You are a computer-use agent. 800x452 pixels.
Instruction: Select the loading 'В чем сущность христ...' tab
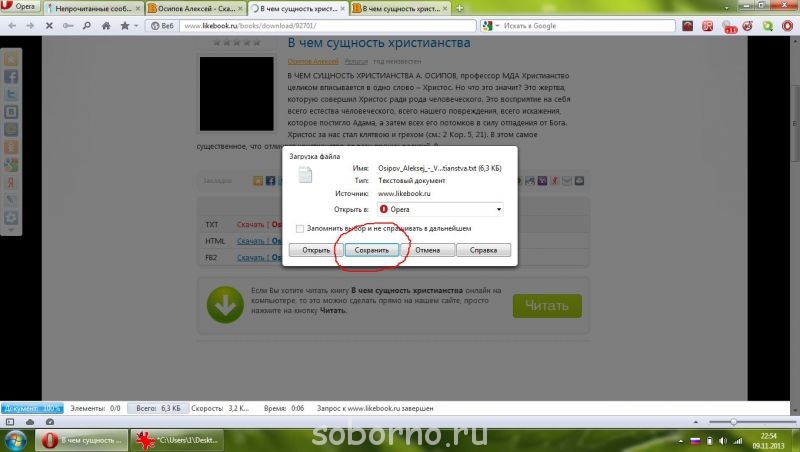click(298, 8)
